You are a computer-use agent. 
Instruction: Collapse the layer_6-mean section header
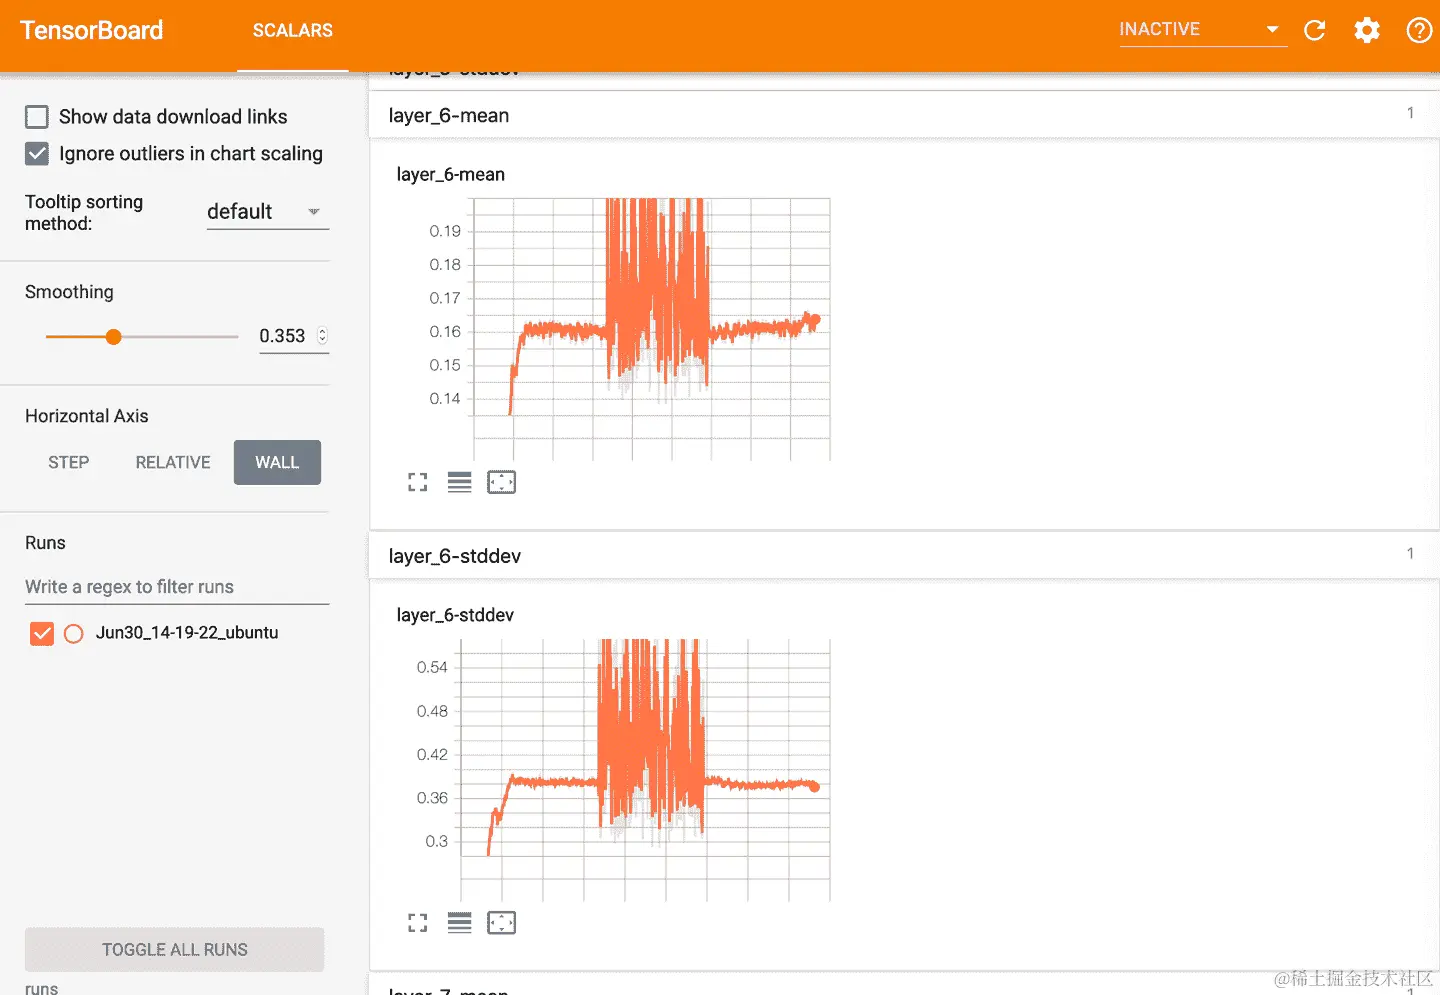[904, 115]
